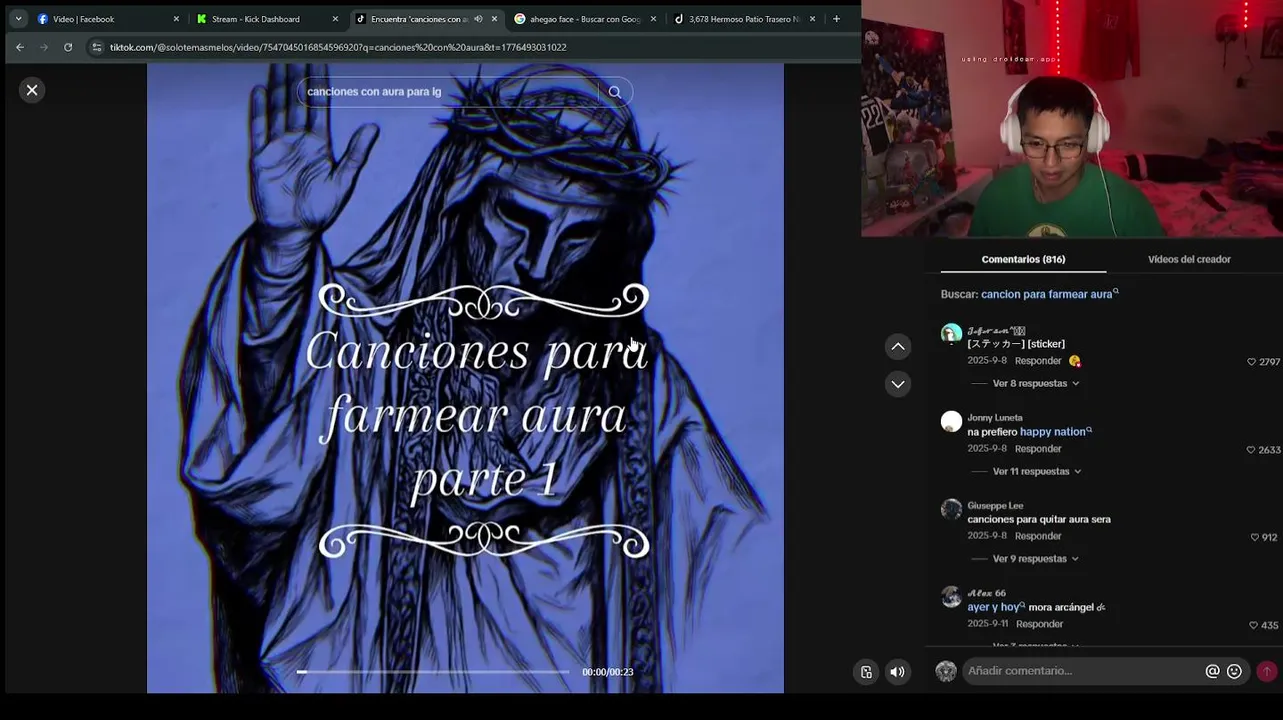Open 'cancion para farmear aura' search link
Screen dimensions: 1283x720
click(x=1049, y=294)
